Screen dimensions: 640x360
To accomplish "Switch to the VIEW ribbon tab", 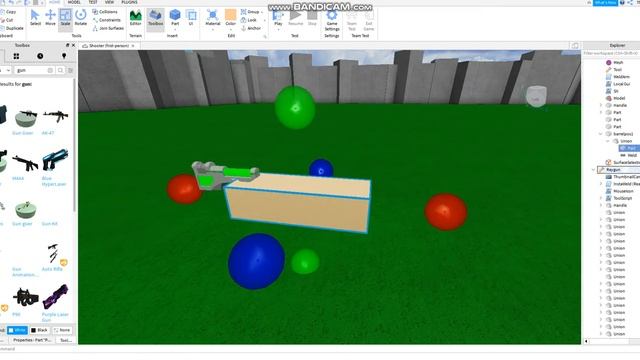I will pos(109,2).
